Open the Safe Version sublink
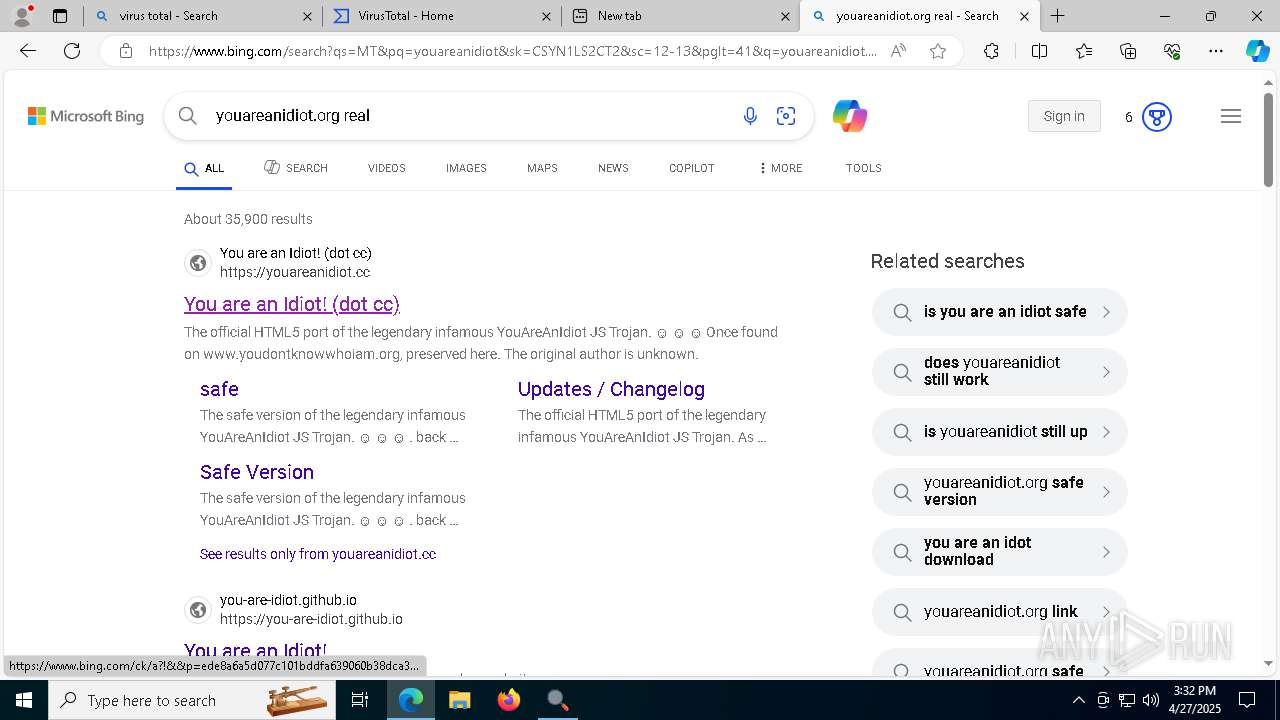 257,472
